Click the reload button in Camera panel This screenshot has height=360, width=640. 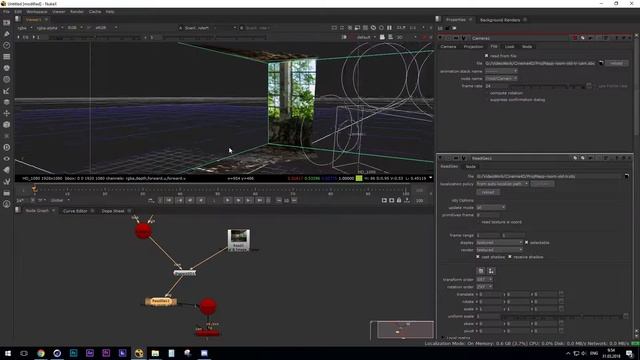point(616,63)
